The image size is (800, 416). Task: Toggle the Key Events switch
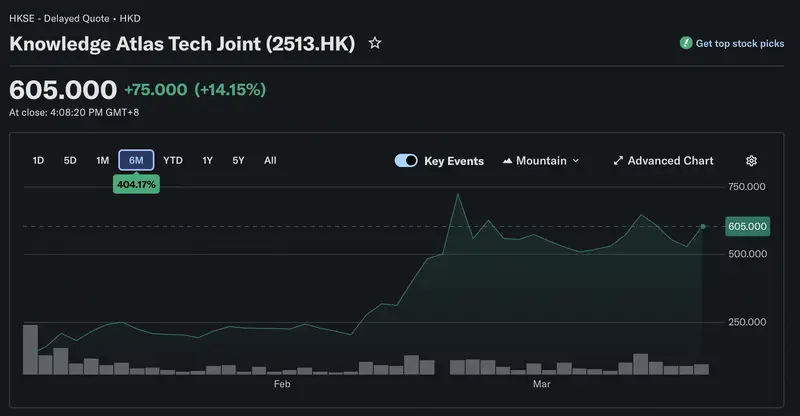[406, 161]
